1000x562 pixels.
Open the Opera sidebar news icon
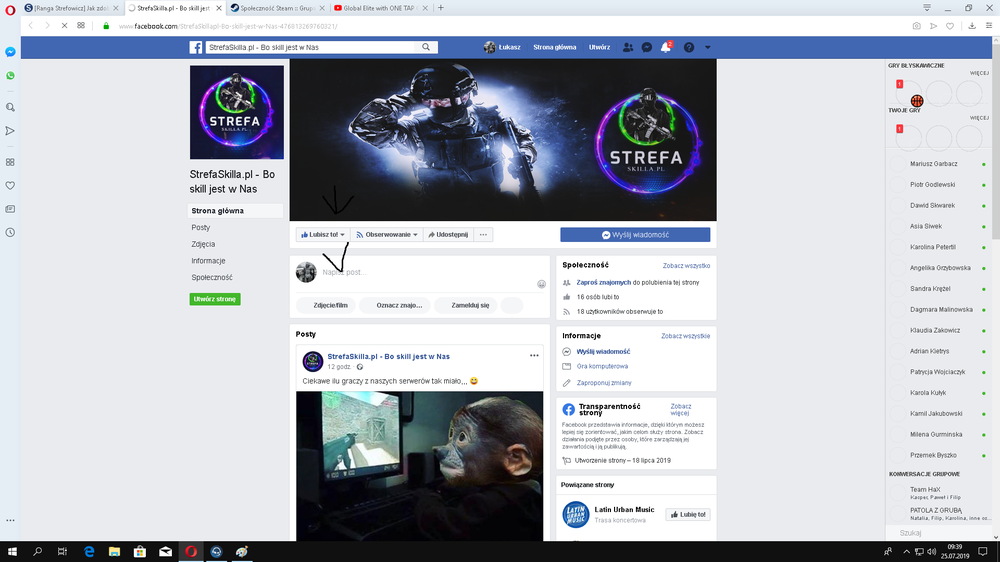10,209
